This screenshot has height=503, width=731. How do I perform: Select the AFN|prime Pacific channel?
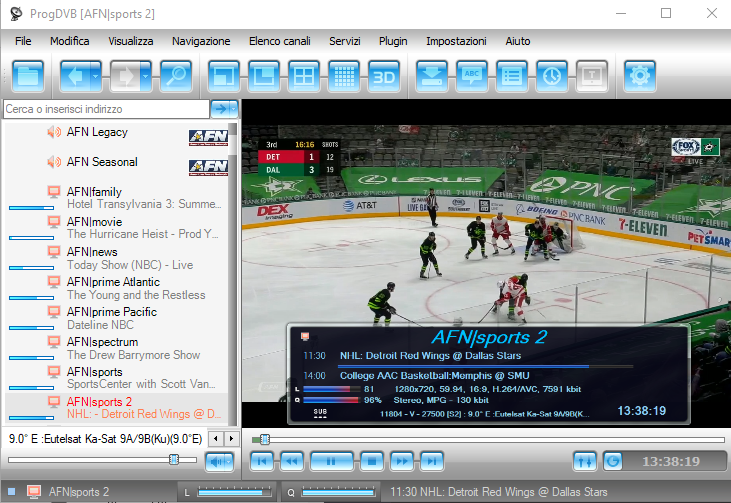(117, 318)
